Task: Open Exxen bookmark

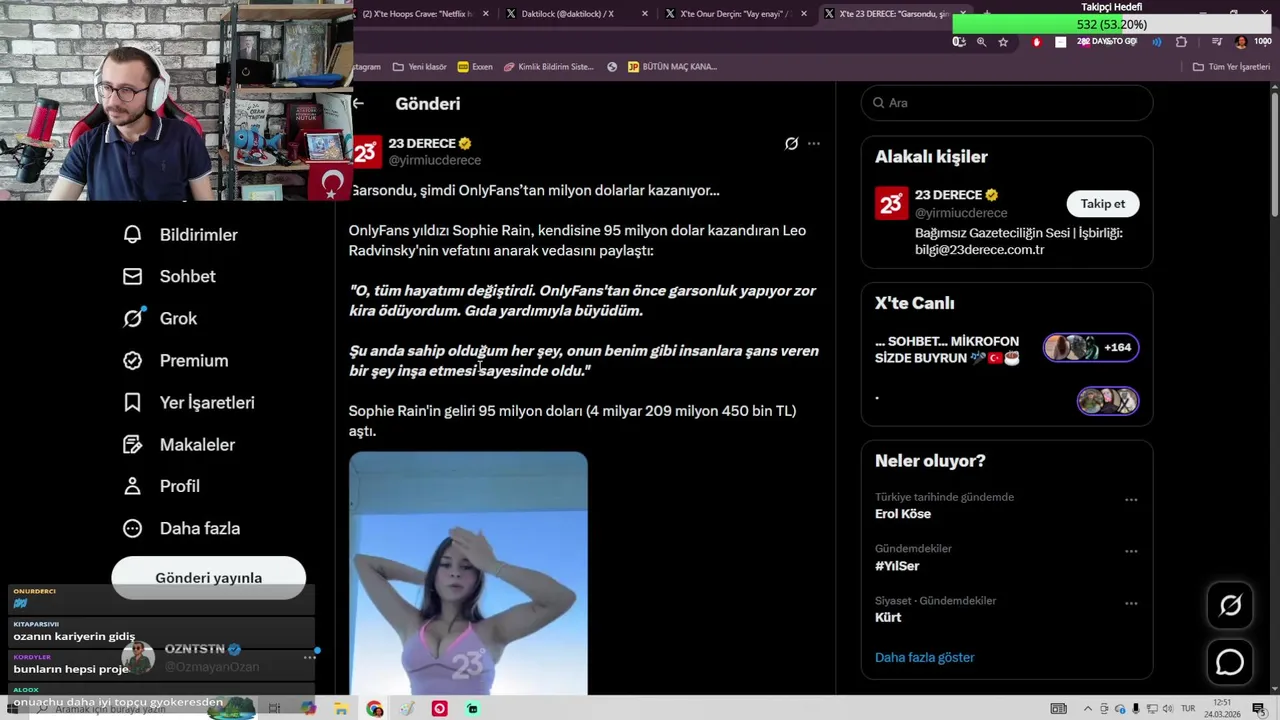Action: [x=475, y=67]
